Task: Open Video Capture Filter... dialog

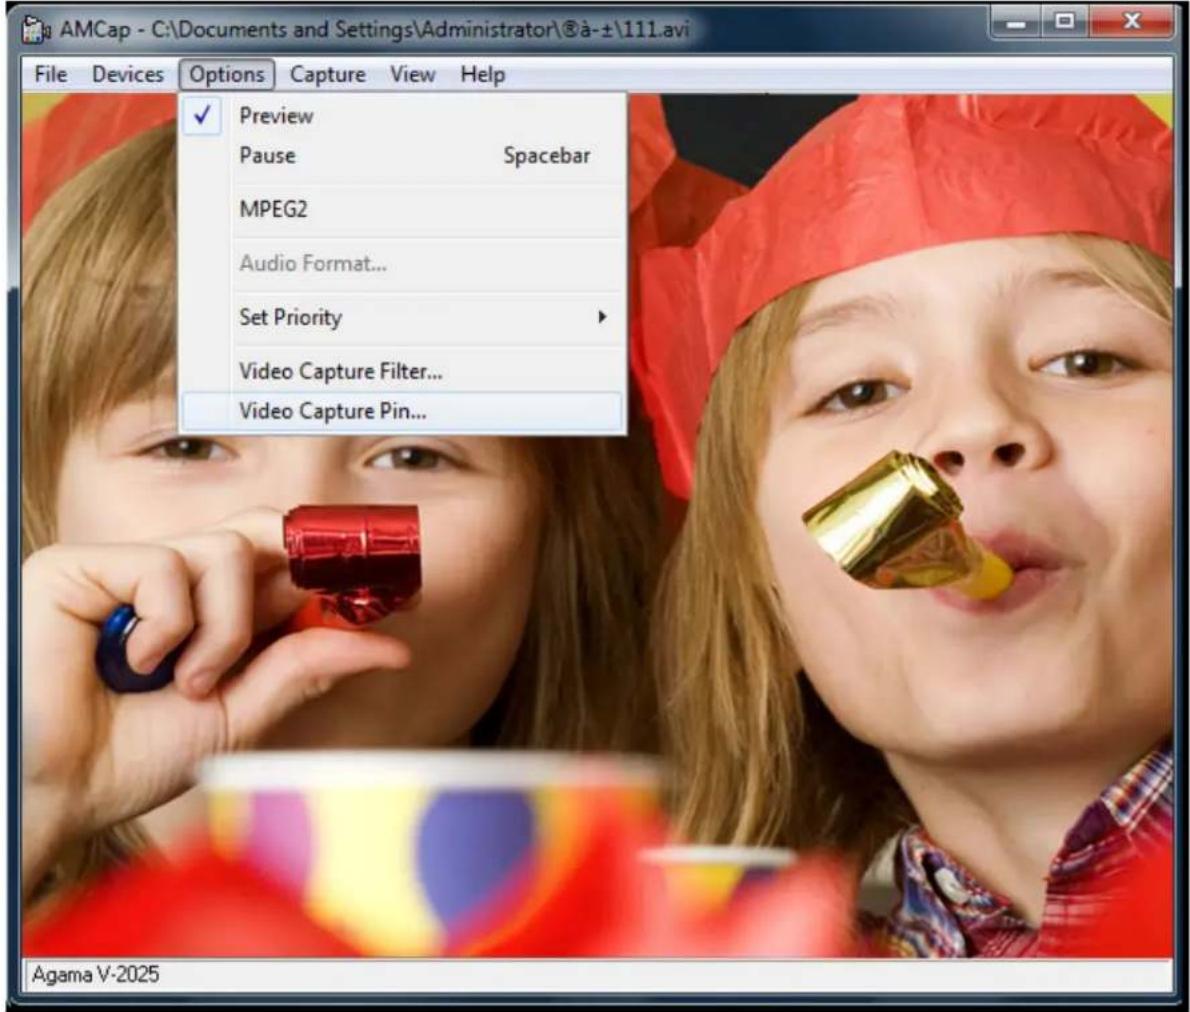Action: (402, 371)
